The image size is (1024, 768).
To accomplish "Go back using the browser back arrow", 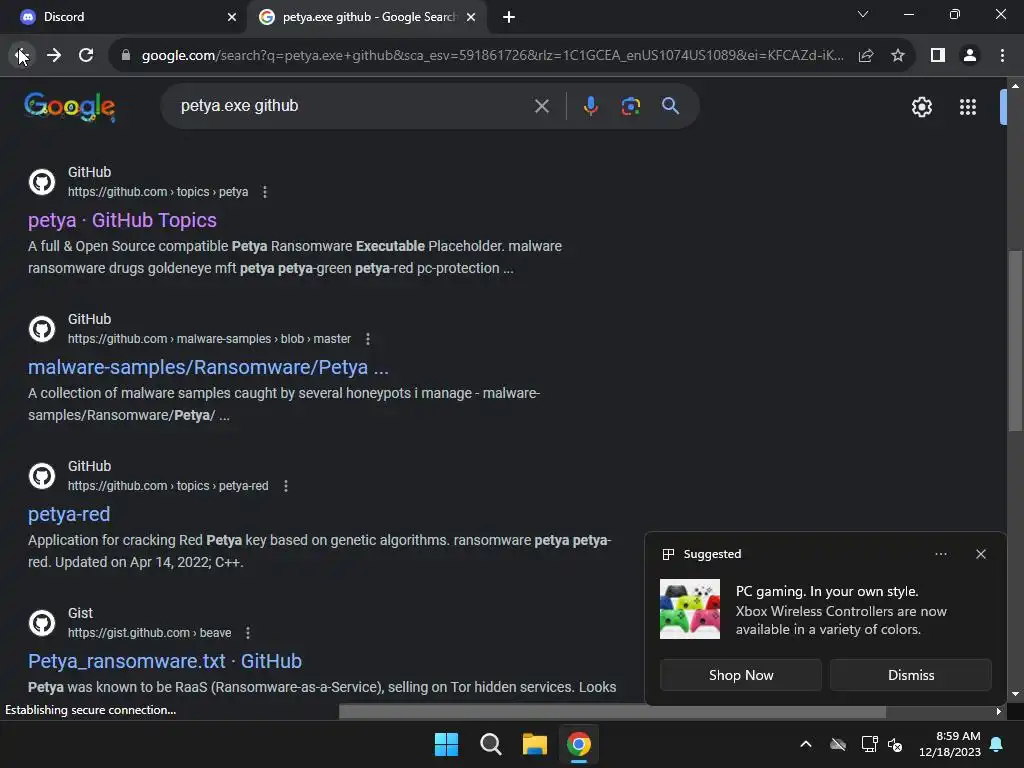I will coord(22,56).
